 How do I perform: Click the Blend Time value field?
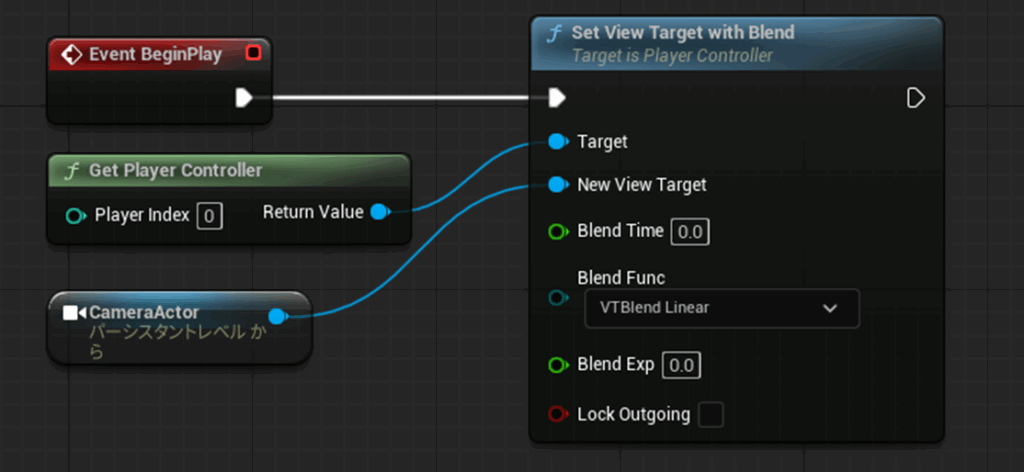(690, 232)
